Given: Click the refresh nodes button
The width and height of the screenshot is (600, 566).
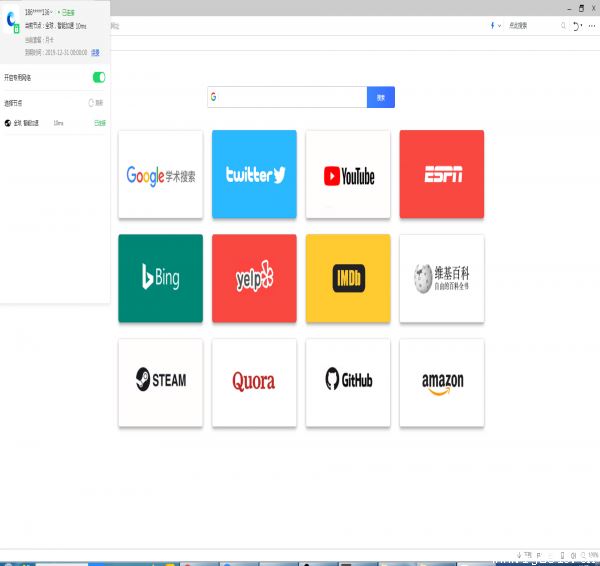Looking at the screenshot, I should click(95, 102).
